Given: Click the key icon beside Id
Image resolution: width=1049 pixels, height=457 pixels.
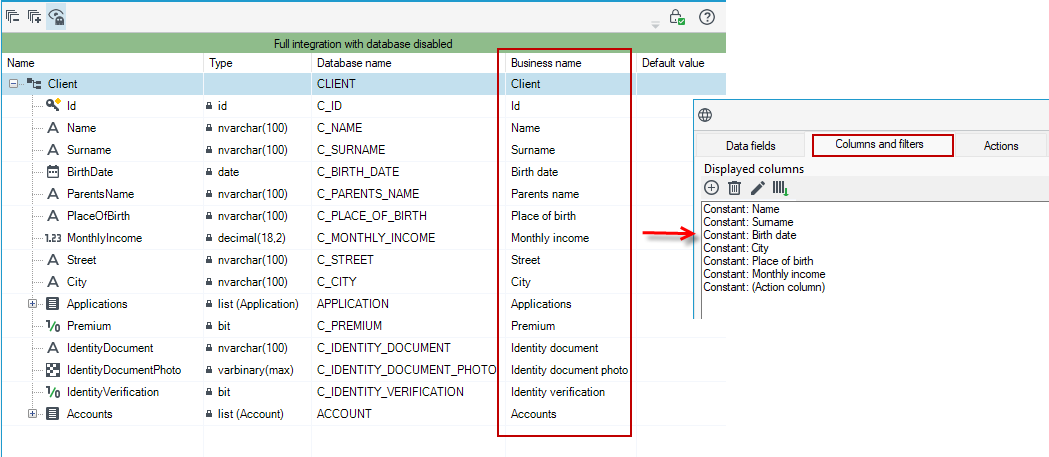Looking at the screenshot, I should pos(54,105).
